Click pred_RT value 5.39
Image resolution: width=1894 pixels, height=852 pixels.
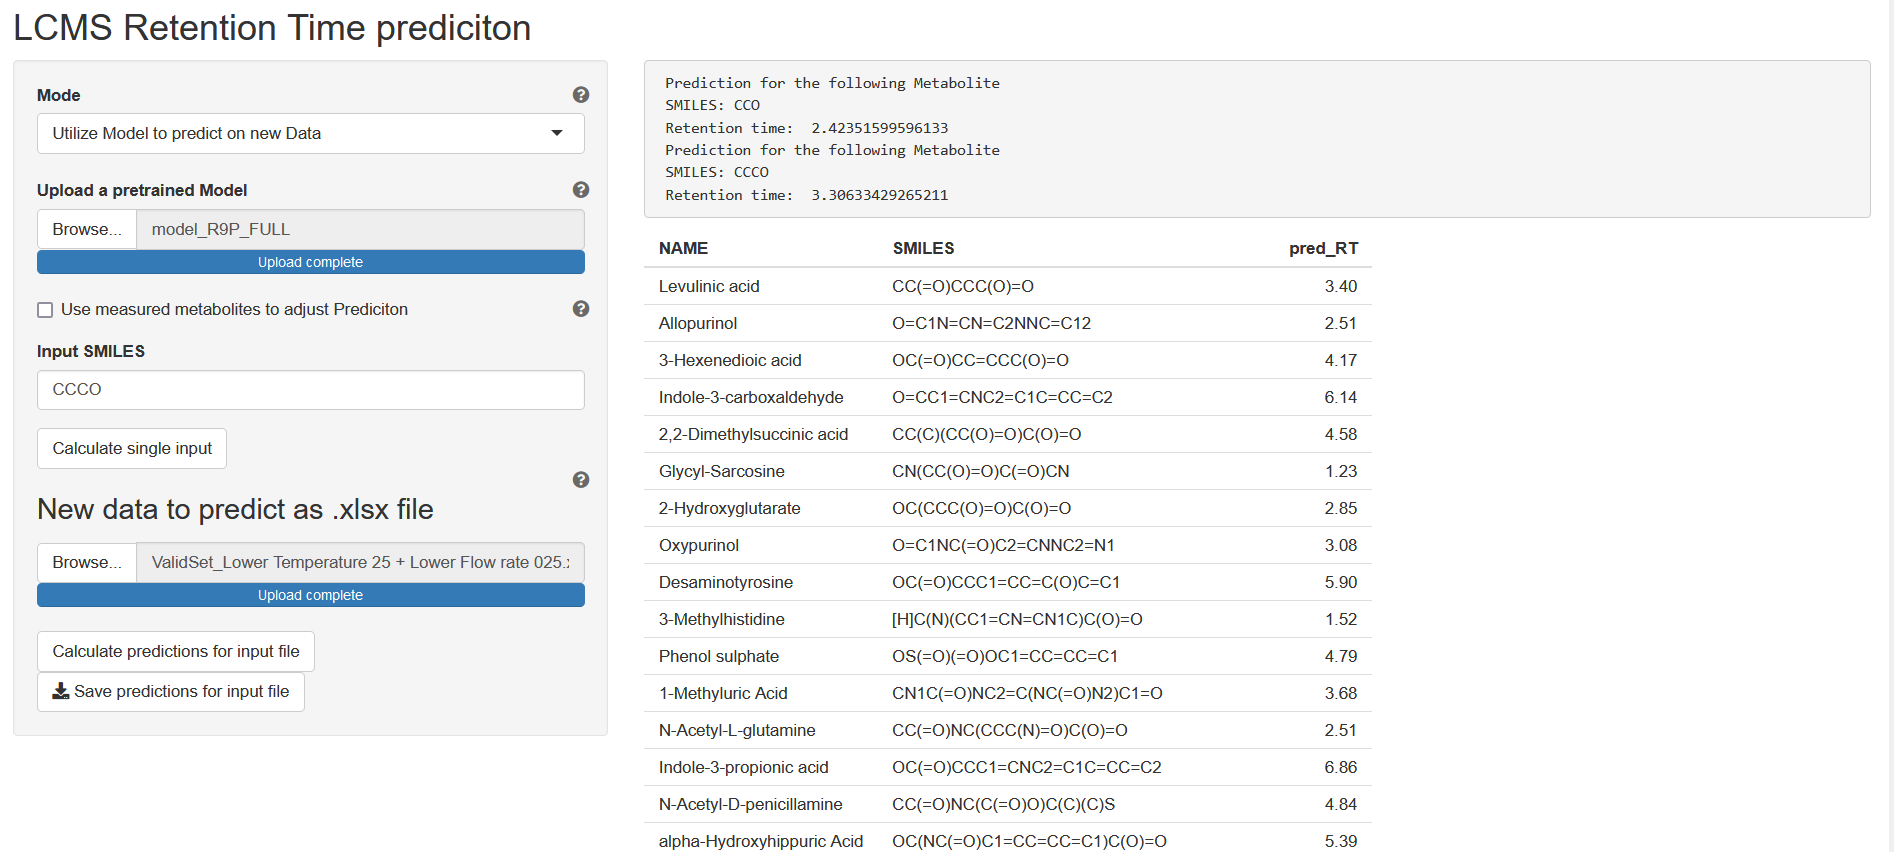(1341, 841)
